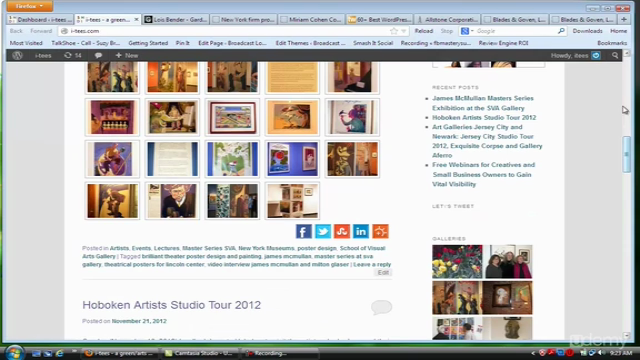The image size is (640, 360).
Task: Click November 21, 2012 date link
Action: [x=139, y=321]
